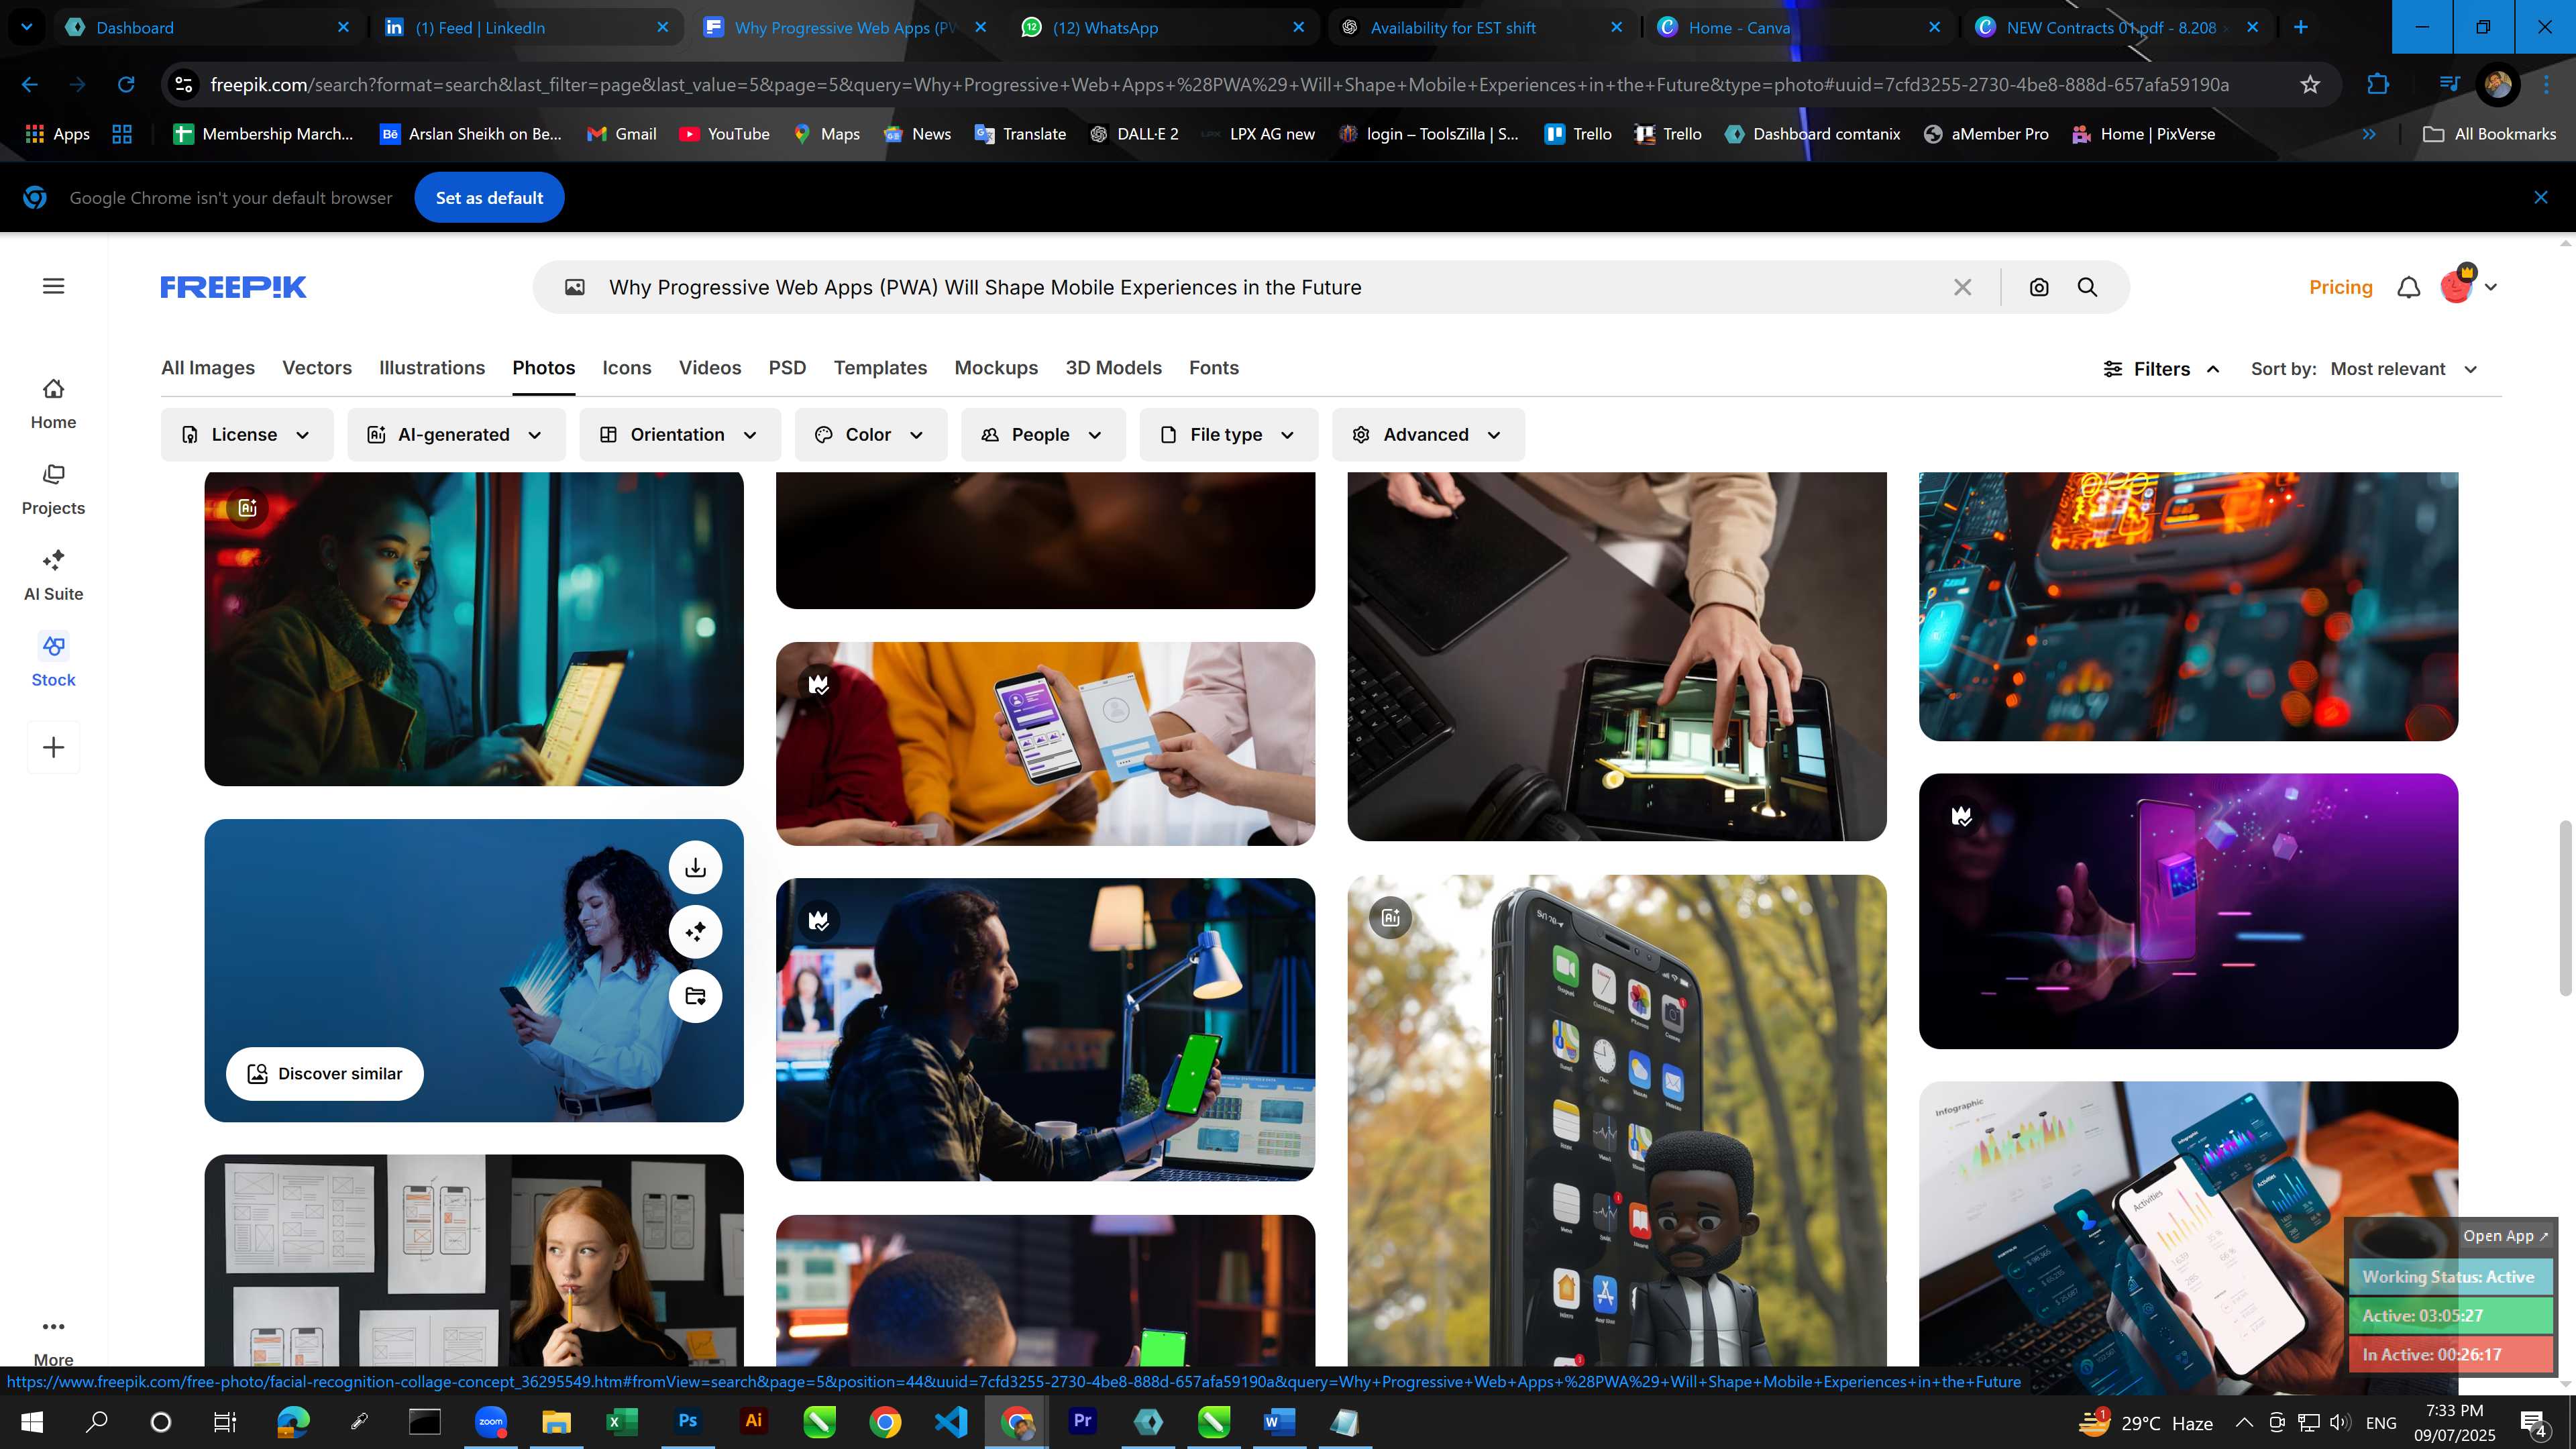Switch to the Mockups tab
This screenshot has height=1449, width=2576.
tap(996, 367)
